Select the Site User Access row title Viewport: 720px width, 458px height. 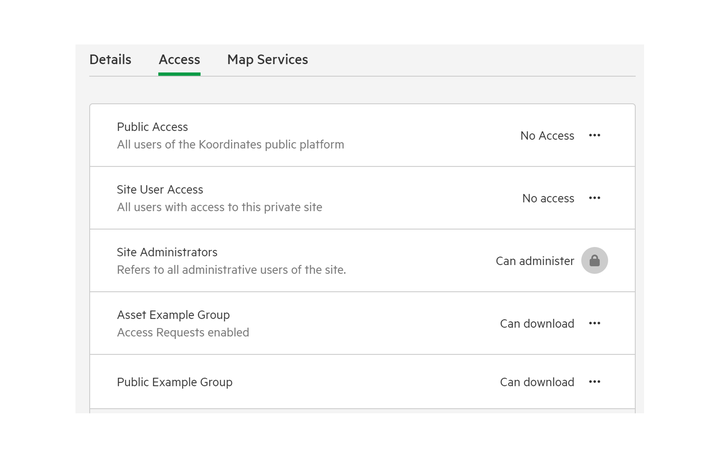click(x=160, y=189)
